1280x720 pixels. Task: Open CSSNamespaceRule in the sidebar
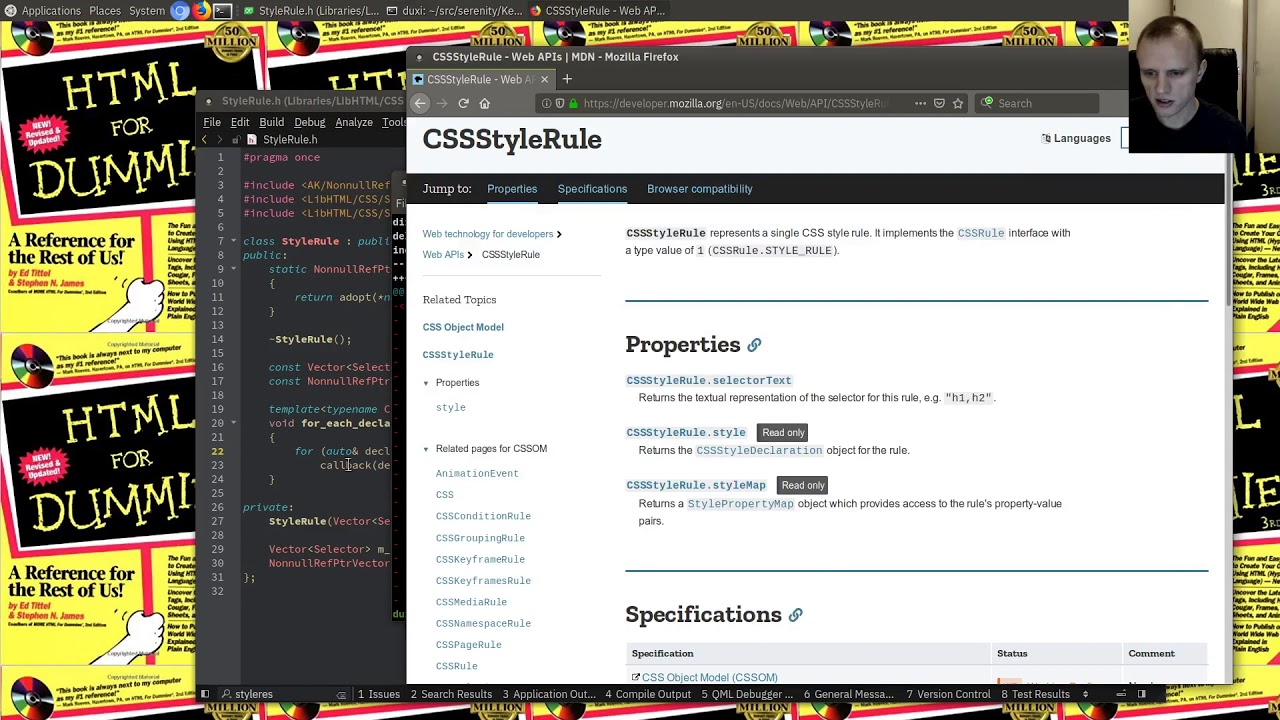pyautogui.click(x=483, y=623)
